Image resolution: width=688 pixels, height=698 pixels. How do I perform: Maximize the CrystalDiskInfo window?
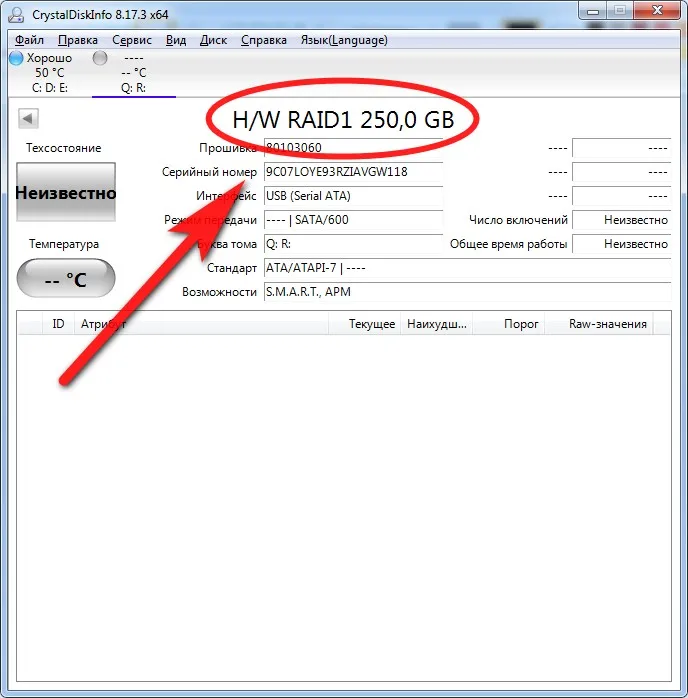pos(620,11)
